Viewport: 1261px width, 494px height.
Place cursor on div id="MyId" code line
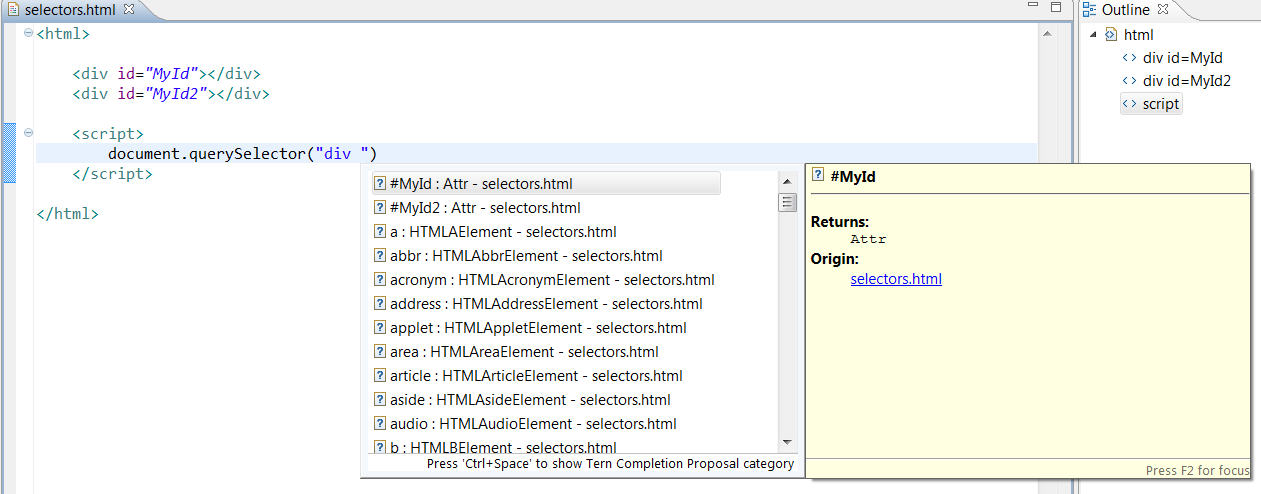click(167, 73)
